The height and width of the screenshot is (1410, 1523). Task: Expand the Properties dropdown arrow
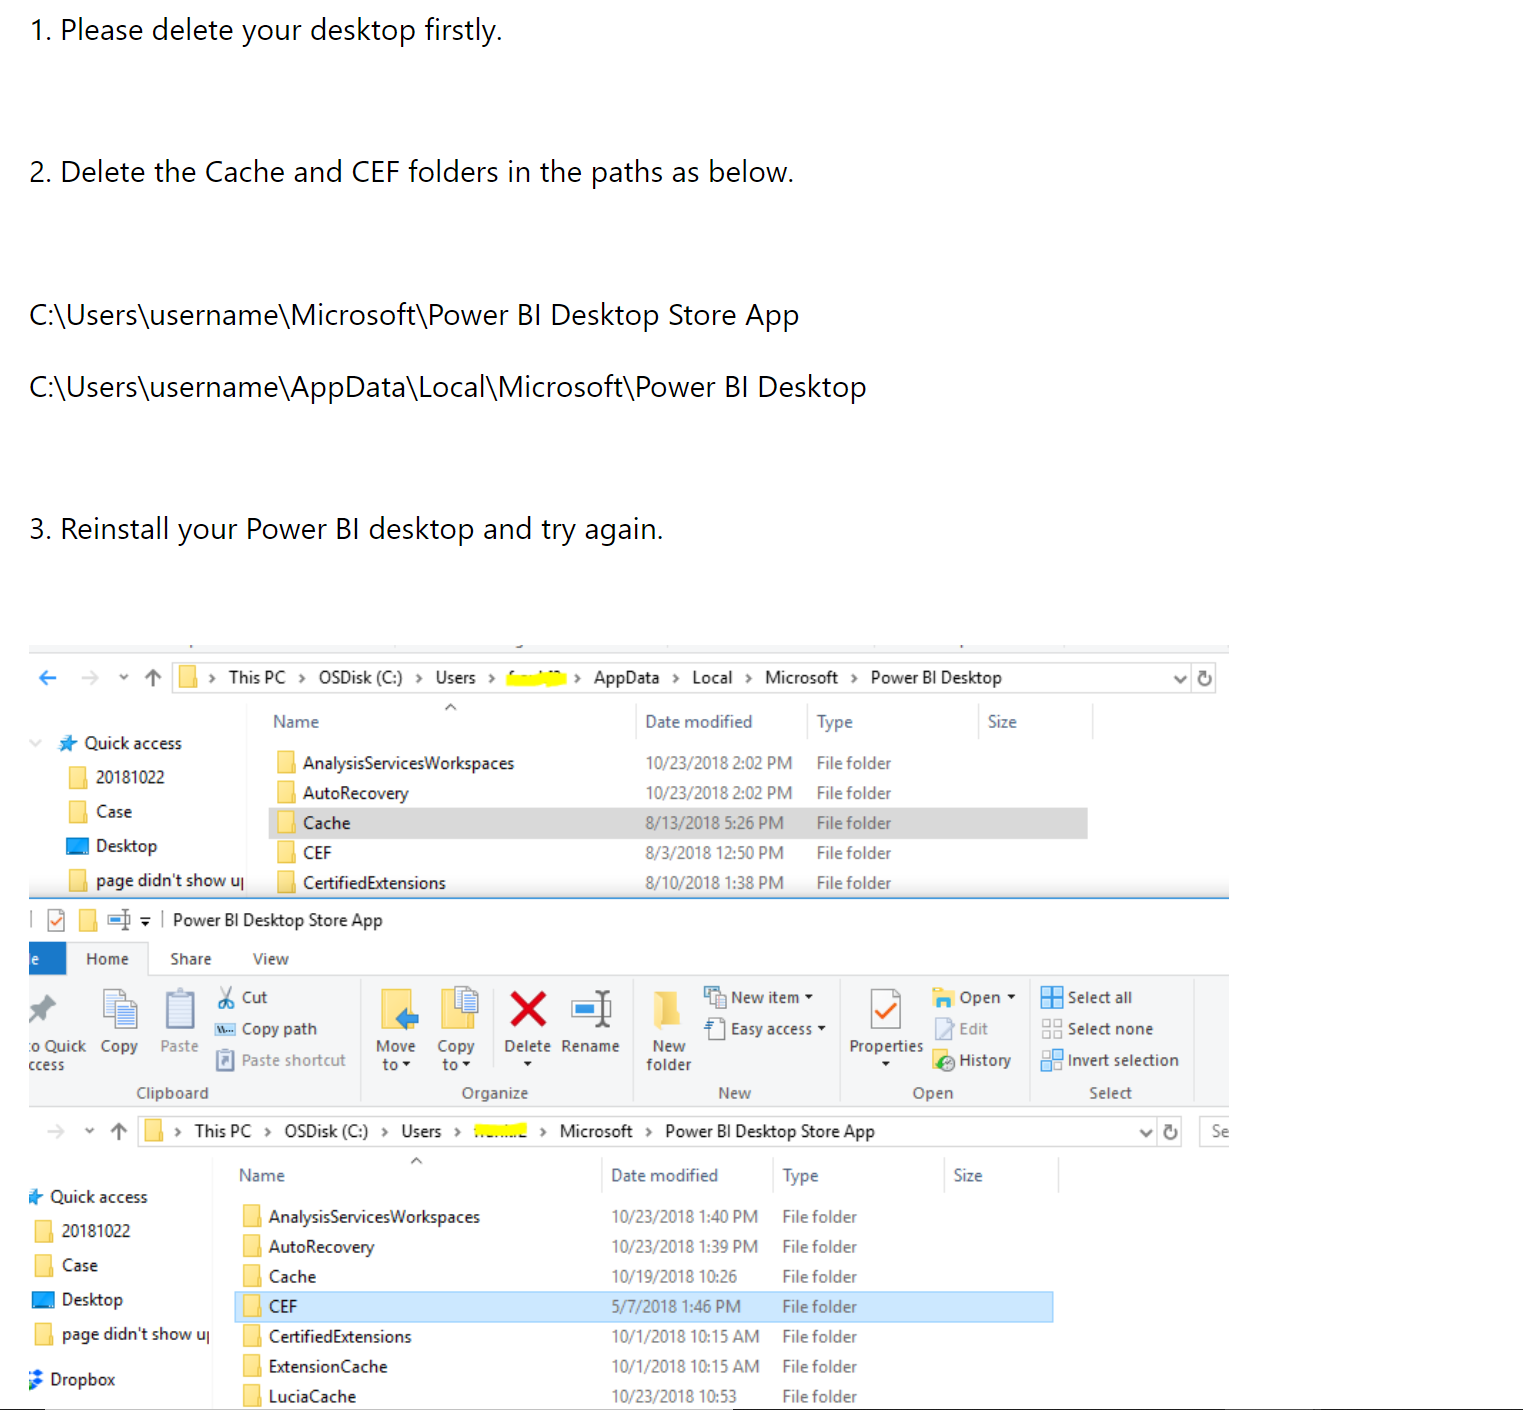click(885, 1064)
